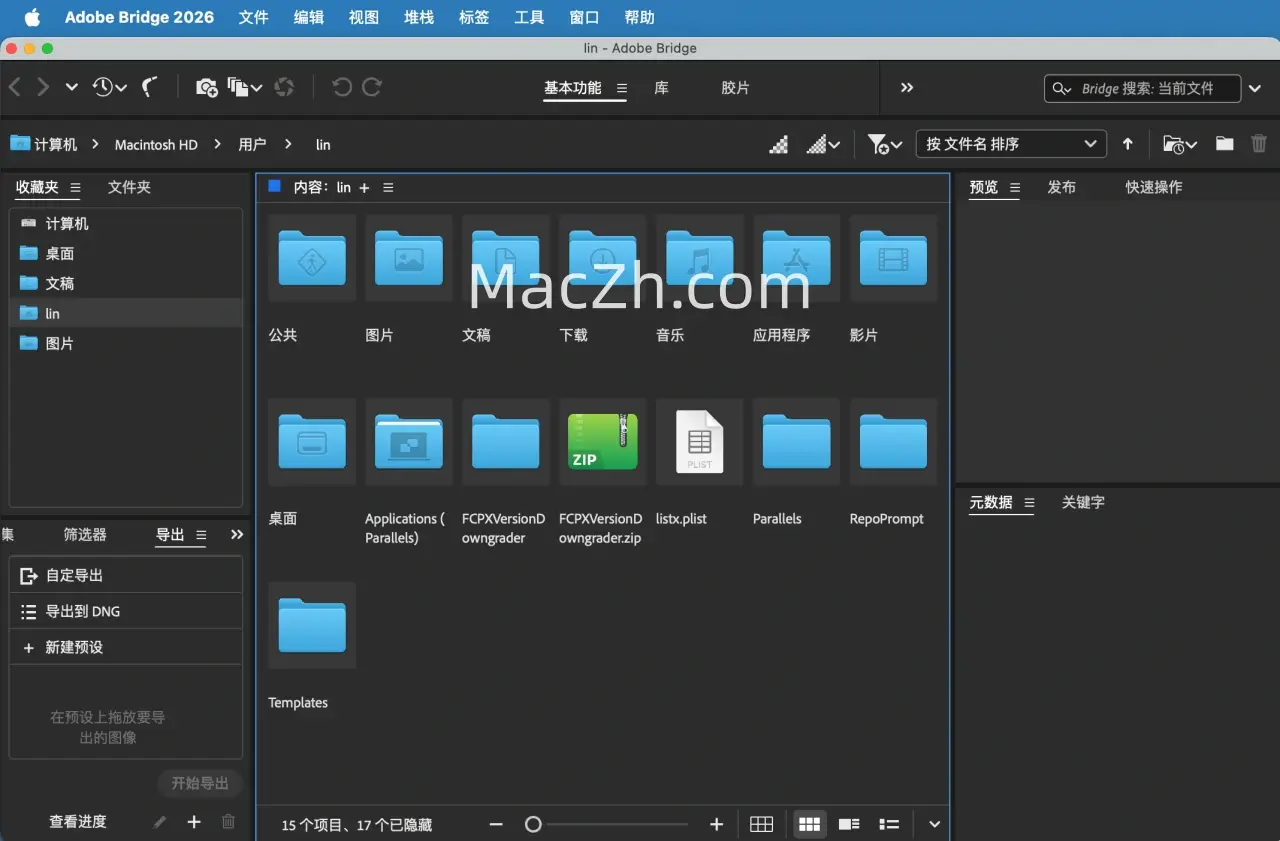Click 导出到 DNG preset
Viewport: 1280px width, 841px height.
point(83,611)
